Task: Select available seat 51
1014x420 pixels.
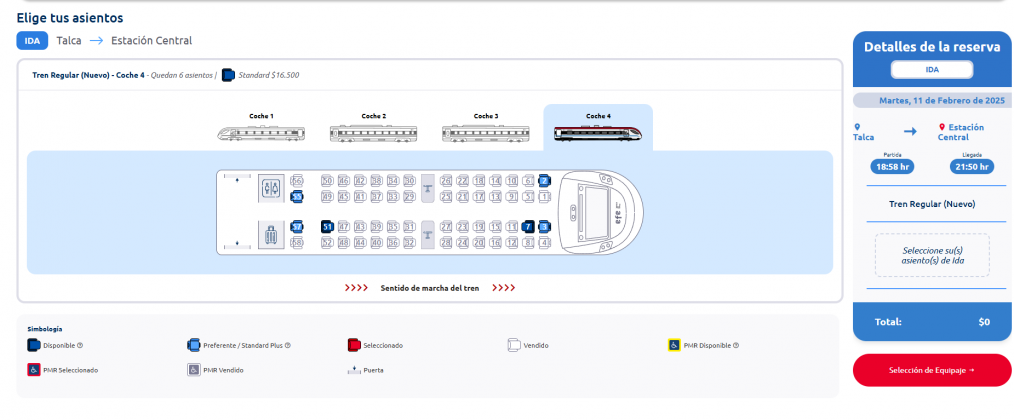Action: [327, 227]
